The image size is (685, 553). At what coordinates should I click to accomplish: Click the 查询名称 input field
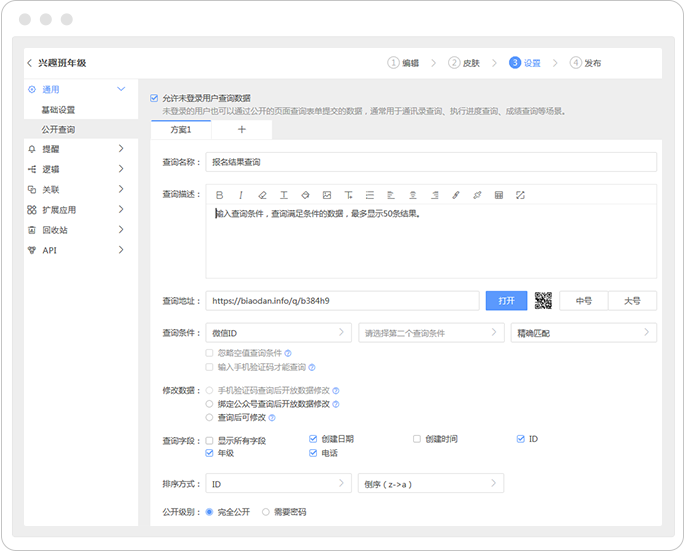[430, 162]
